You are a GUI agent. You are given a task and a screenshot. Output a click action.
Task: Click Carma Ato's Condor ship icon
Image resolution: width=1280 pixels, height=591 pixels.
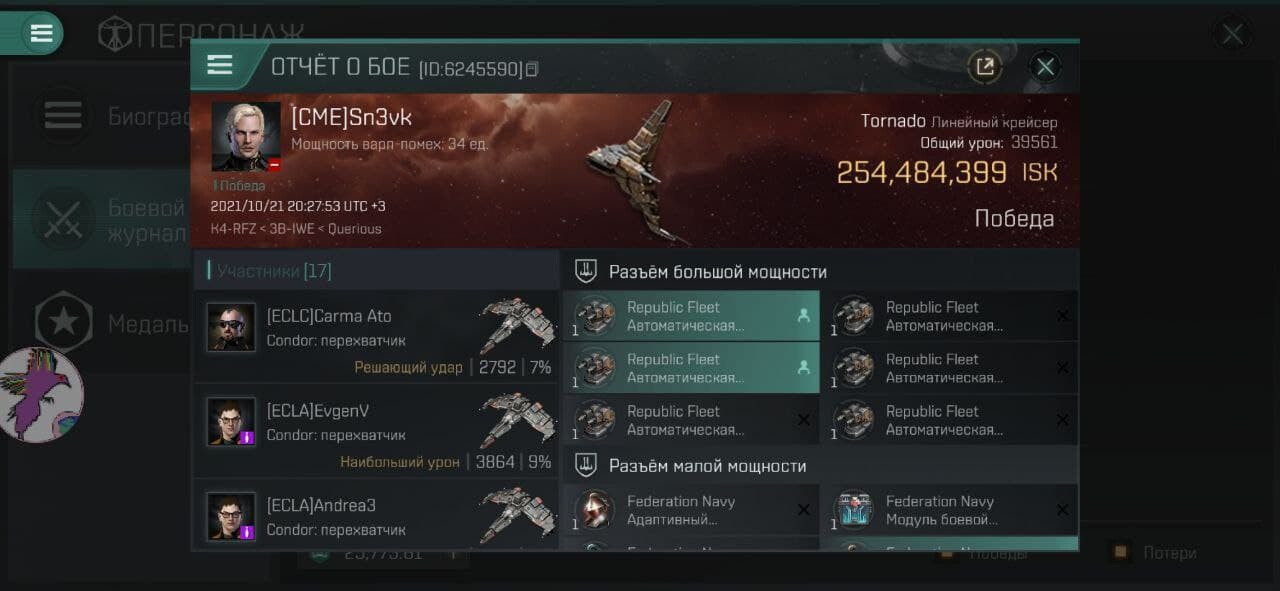pos(517,323)
